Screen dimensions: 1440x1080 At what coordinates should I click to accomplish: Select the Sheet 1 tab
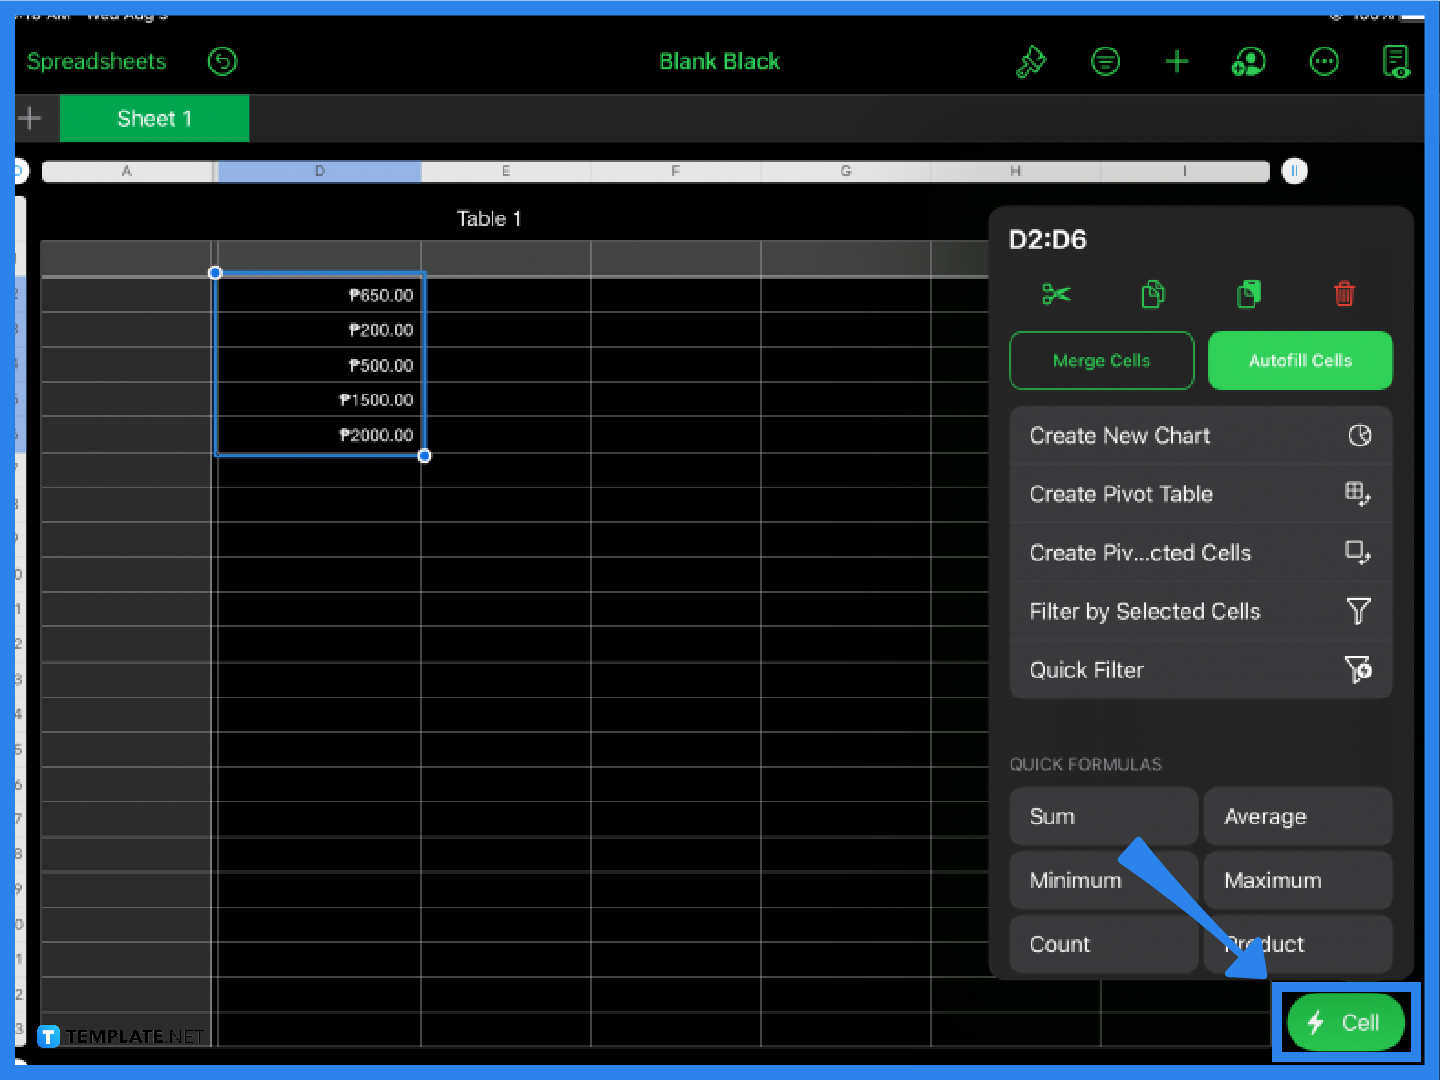click(x=154, y=119)
